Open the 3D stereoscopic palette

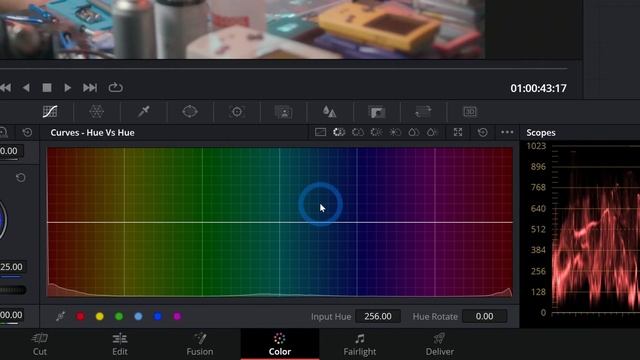(470, 111)
